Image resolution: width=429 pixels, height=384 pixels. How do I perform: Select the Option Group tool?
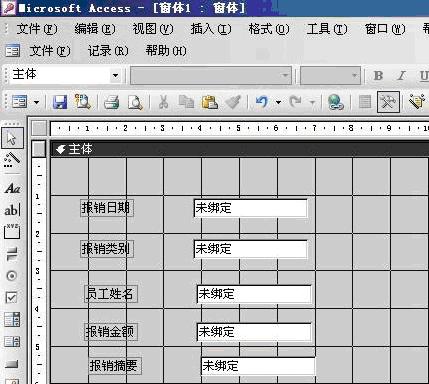[12, 231]
